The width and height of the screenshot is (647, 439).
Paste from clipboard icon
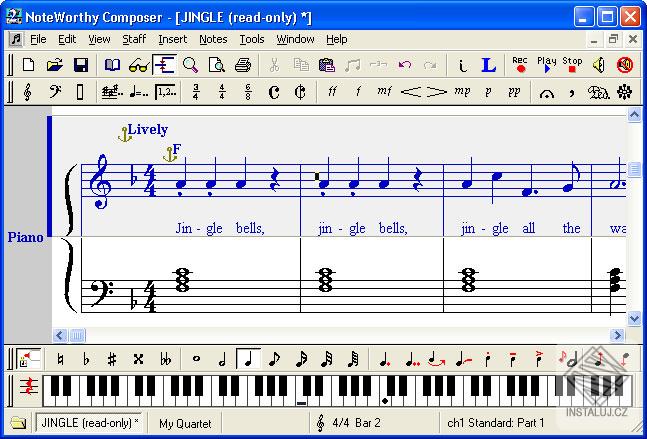326,65
